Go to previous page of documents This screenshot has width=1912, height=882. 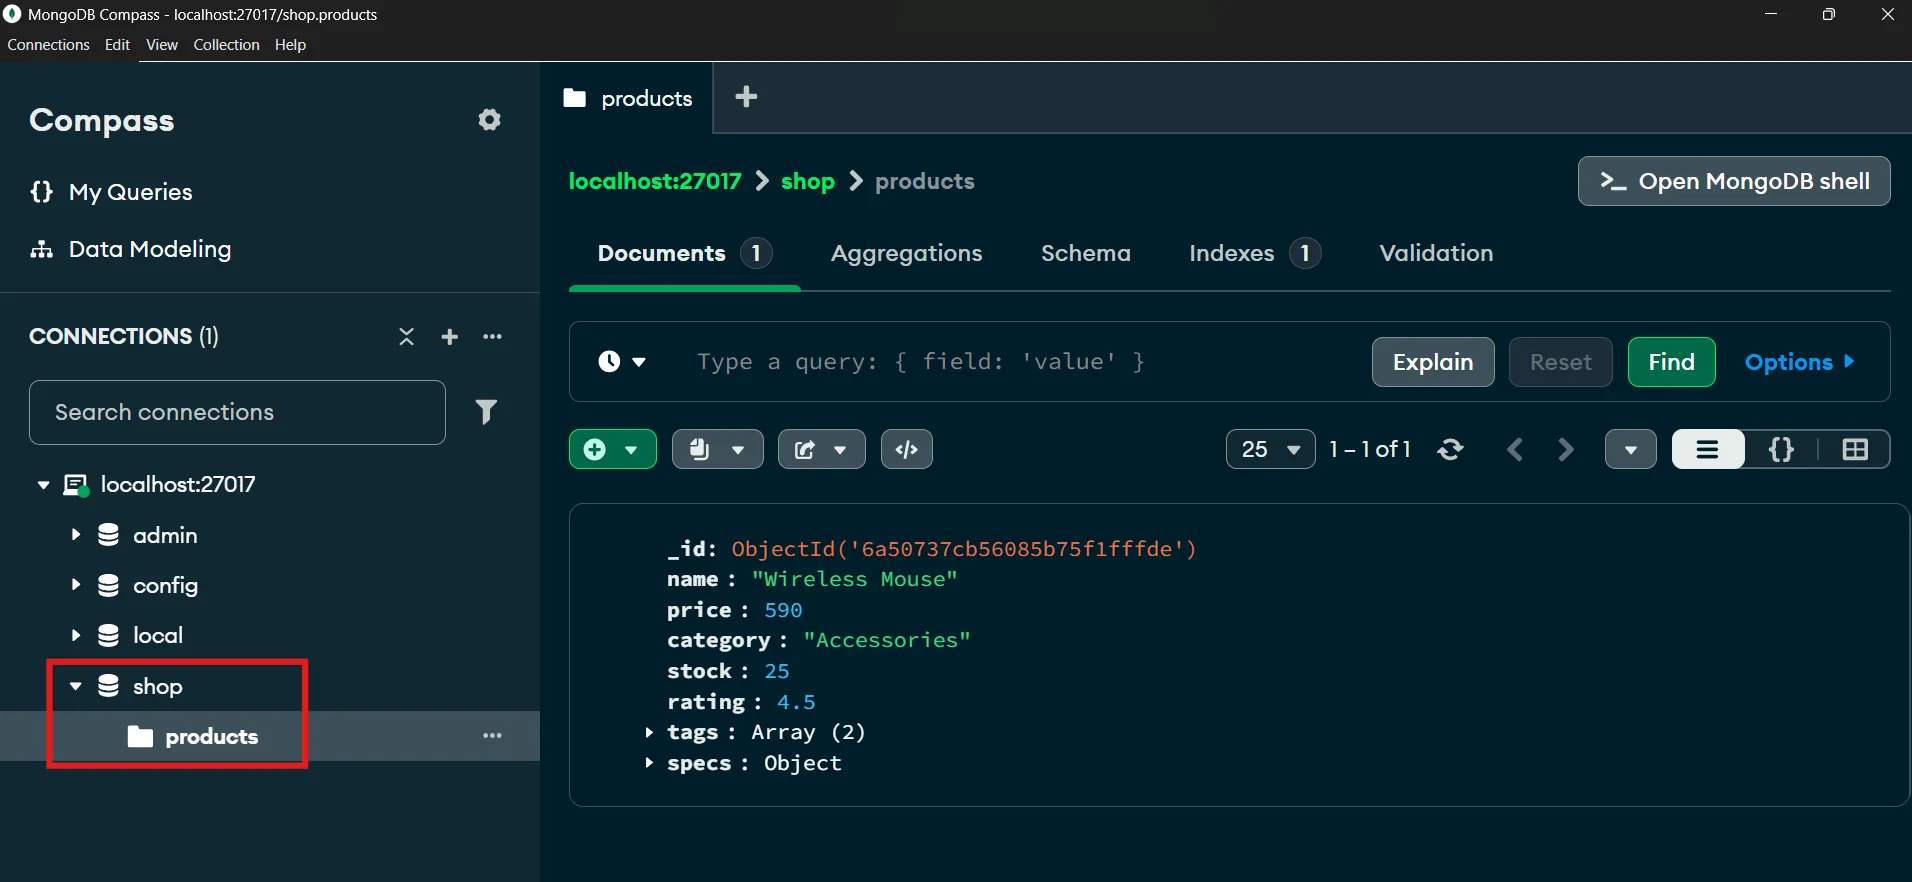click(x=1516, y=449)
